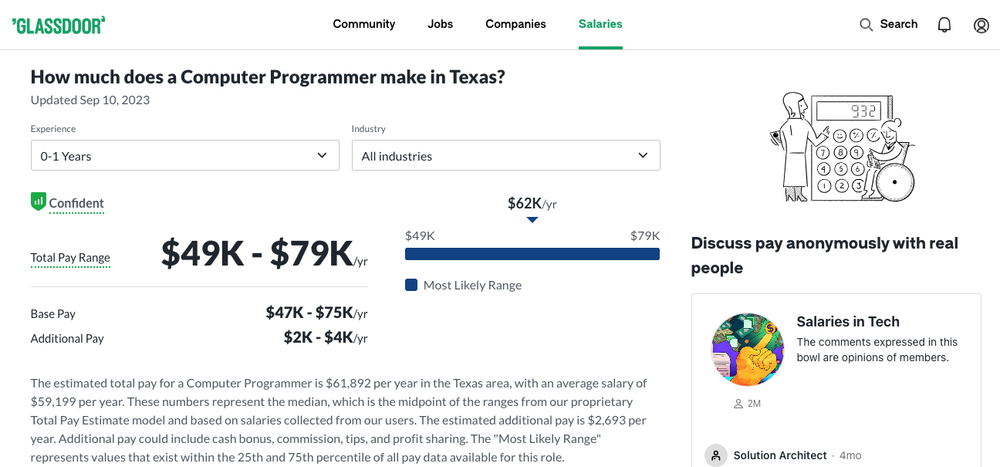Click the $49K lower range label above bar
The width and height of the screenshot is (1000, 467).
pos(420,236)
